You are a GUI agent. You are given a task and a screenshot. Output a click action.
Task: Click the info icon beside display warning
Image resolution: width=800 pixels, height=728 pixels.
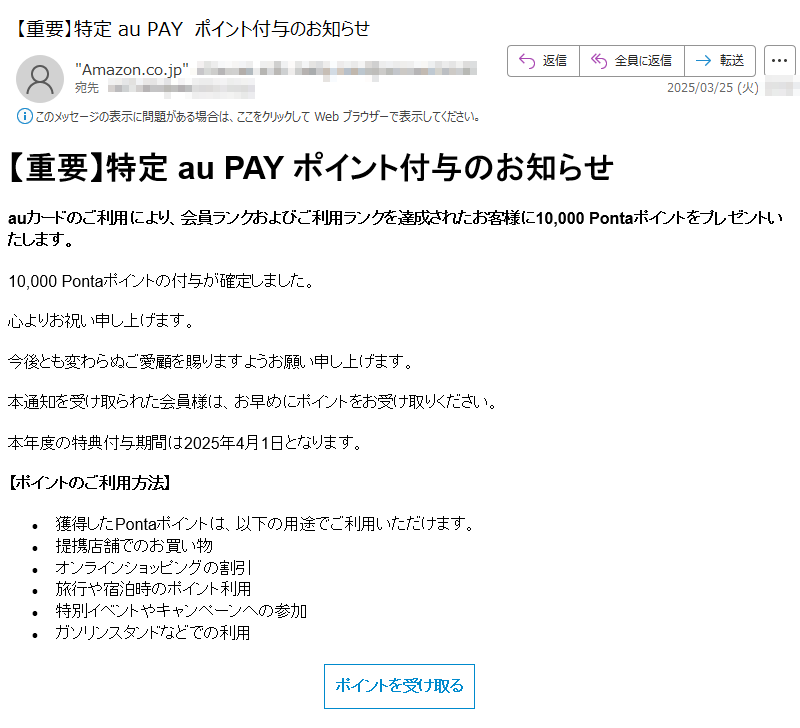point(24,116)
